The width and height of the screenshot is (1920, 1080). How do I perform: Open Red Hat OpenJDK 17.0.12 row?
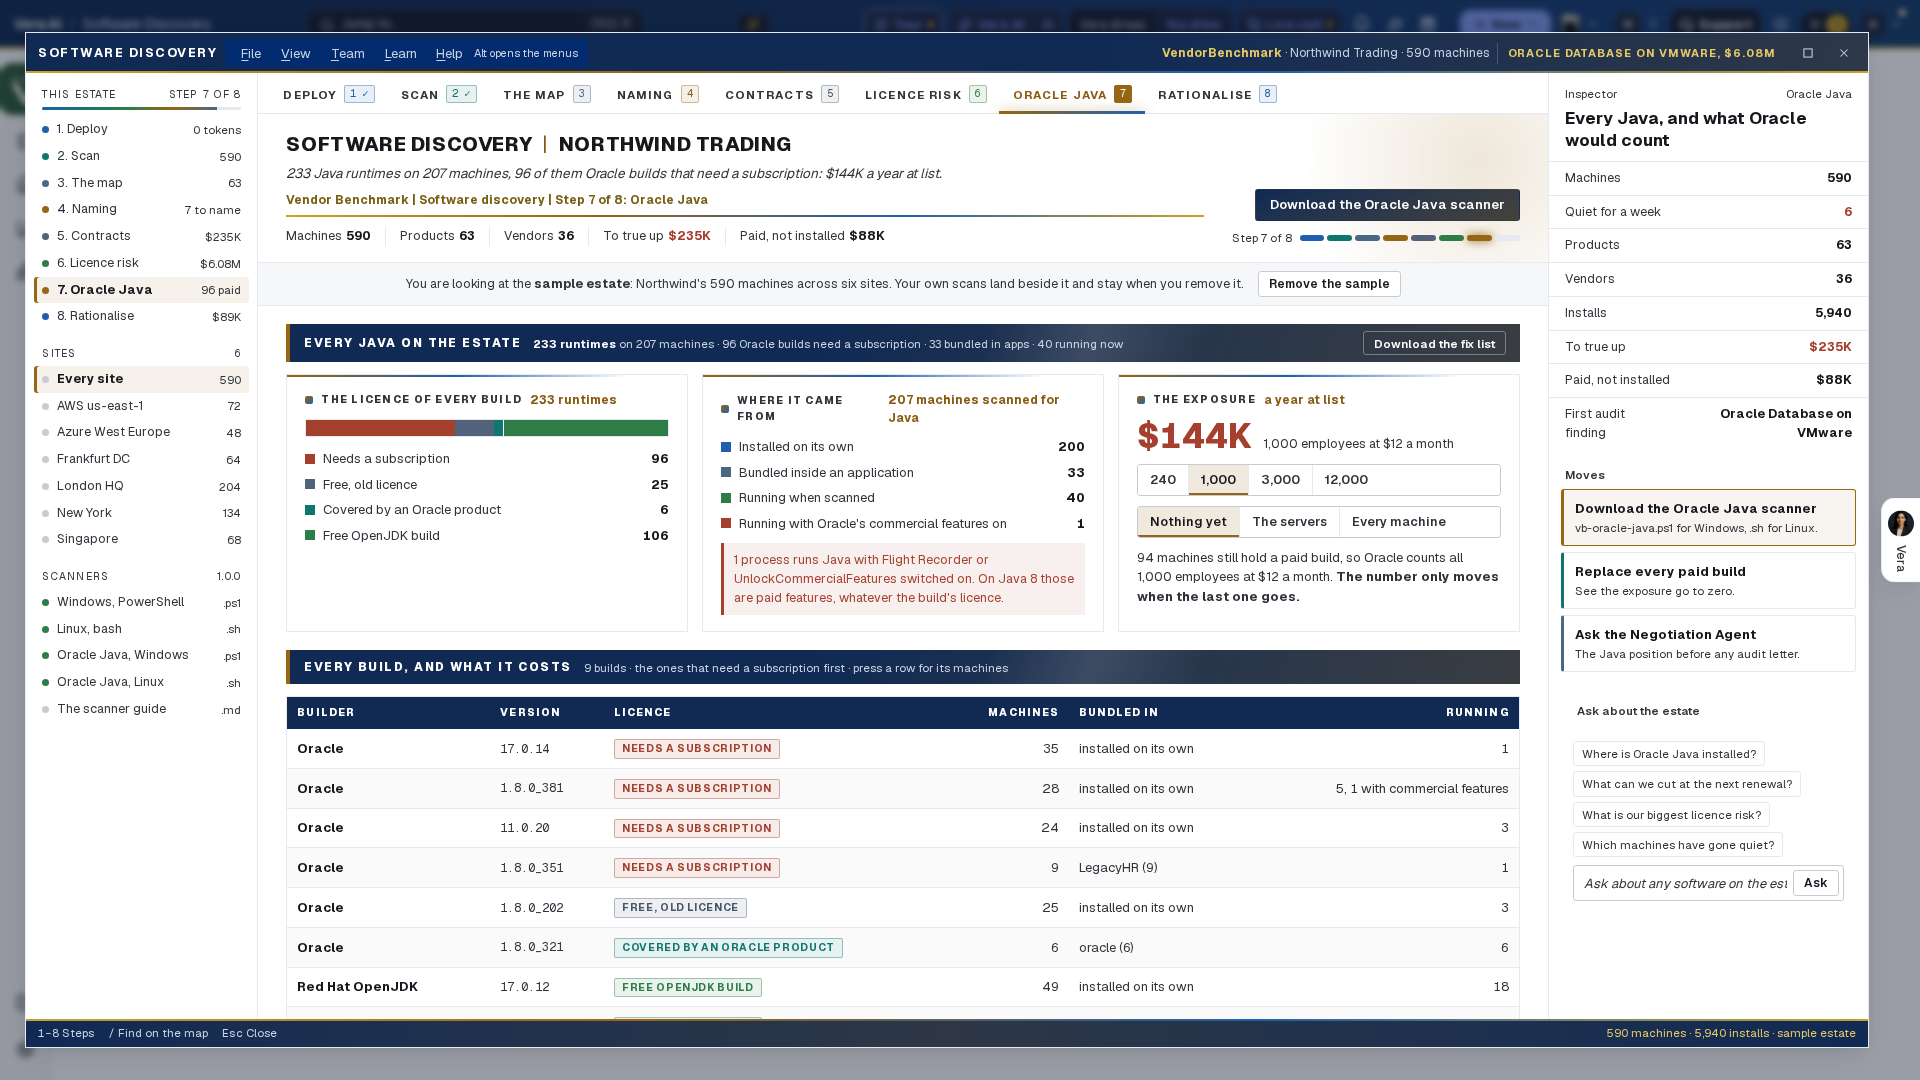coord(902,987)
